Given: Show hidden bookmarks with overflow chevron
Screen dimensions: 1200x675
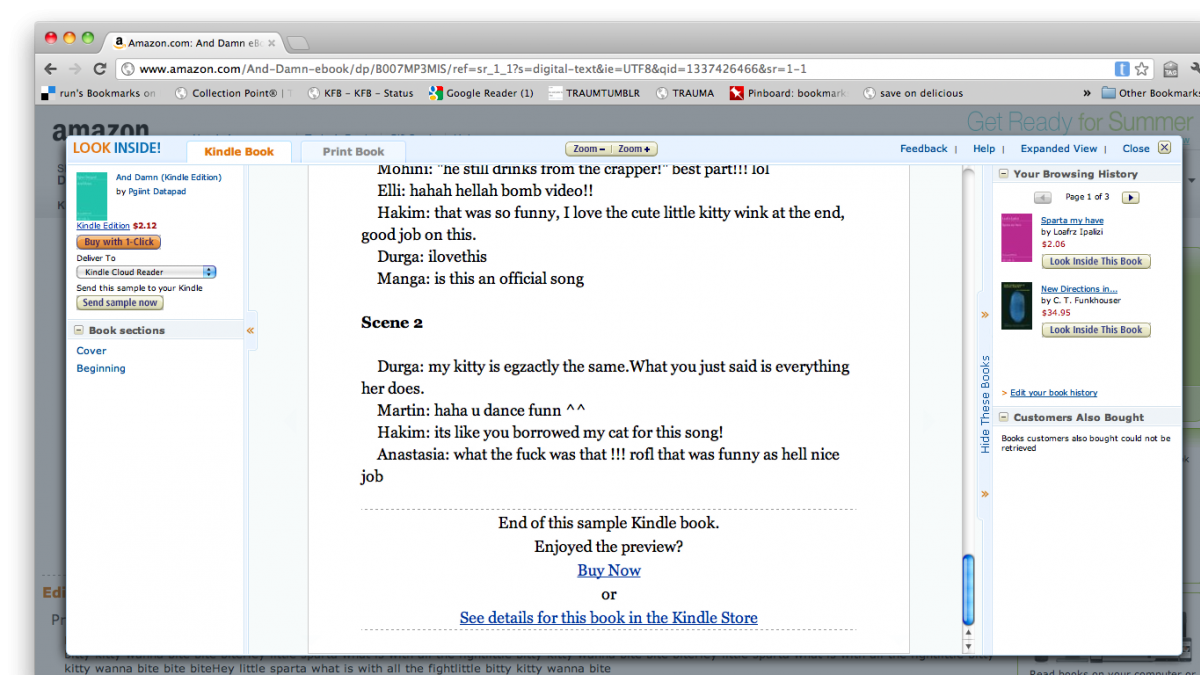Looking at the screenshot, I should pos(1087,93).
